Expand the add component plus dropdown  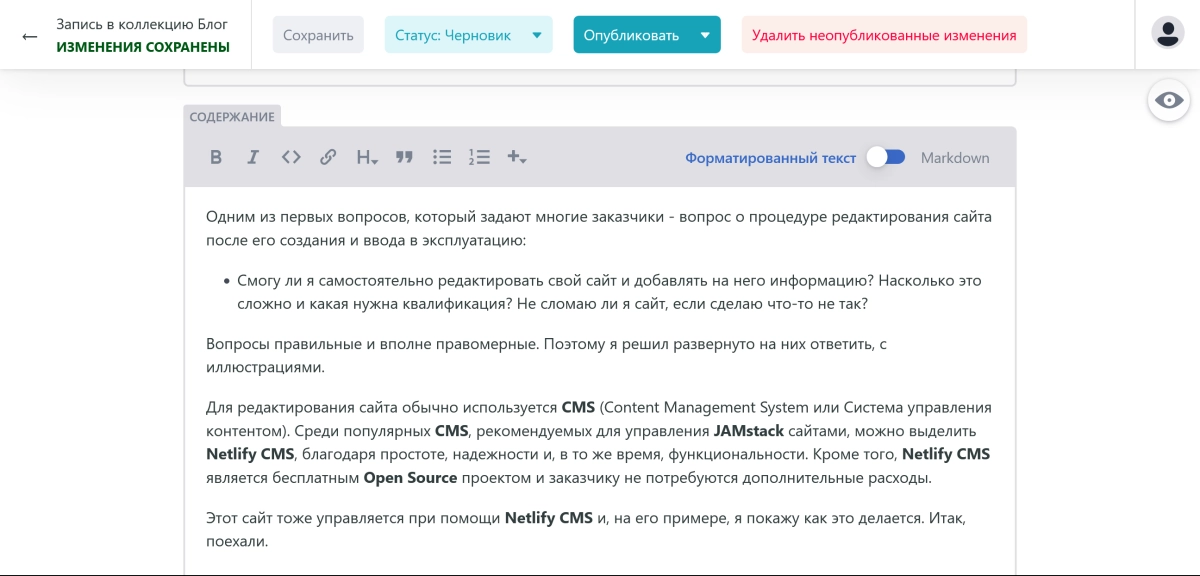[x=517, y=157]
